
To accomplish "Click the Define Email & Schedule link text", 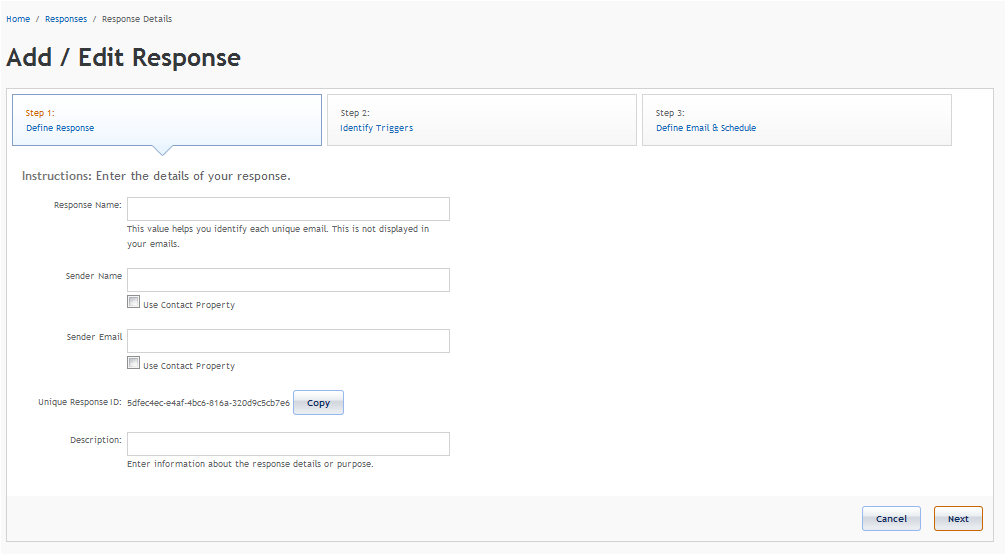I will pyautogui.click(x=706, y=128).
